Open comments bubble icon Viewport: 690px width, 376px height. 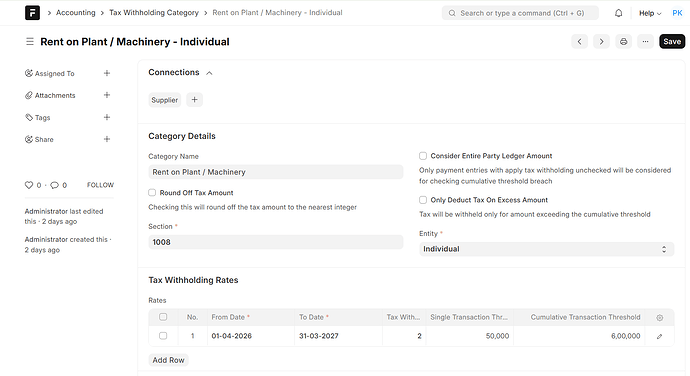54,185
